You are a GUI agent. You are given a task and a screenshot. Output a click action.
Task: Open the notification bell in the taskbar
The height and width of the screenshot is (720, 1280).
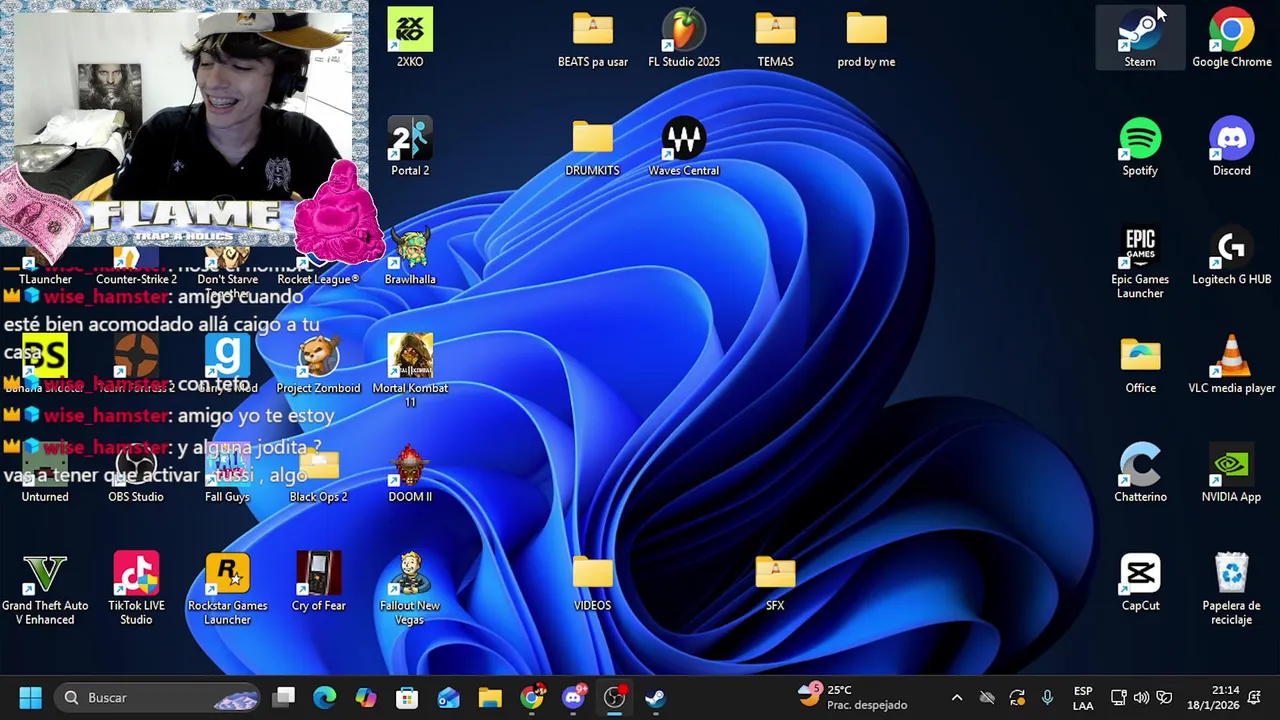[1255, 697]
